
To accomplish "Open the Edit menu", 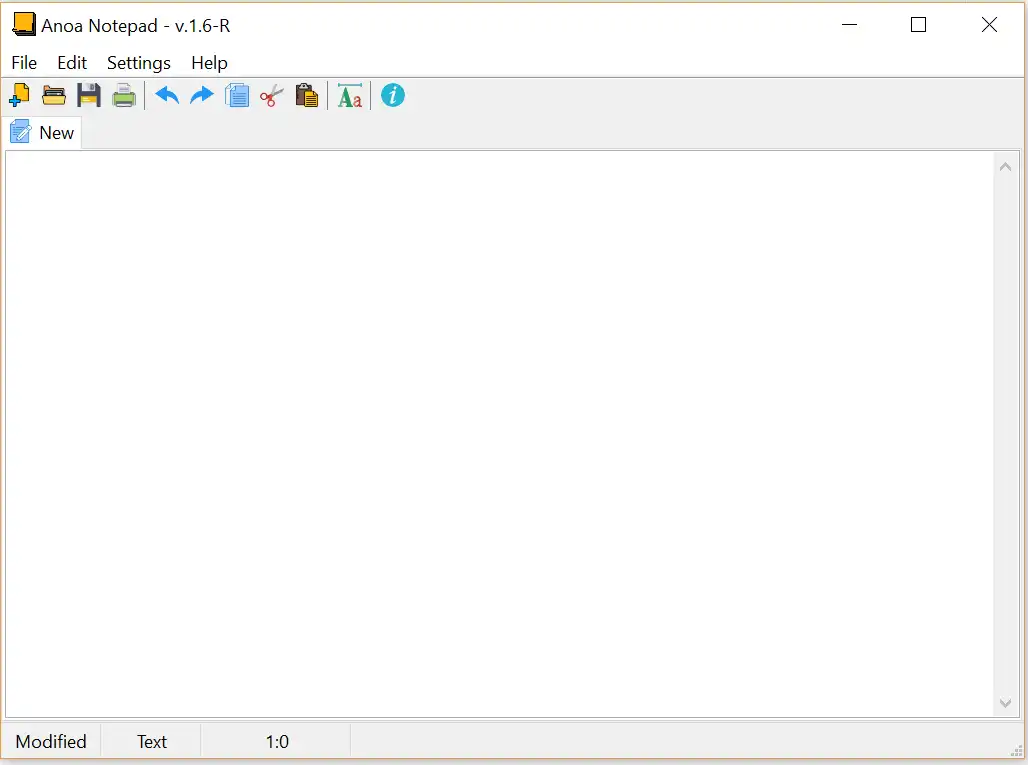I will pos(72,63).
